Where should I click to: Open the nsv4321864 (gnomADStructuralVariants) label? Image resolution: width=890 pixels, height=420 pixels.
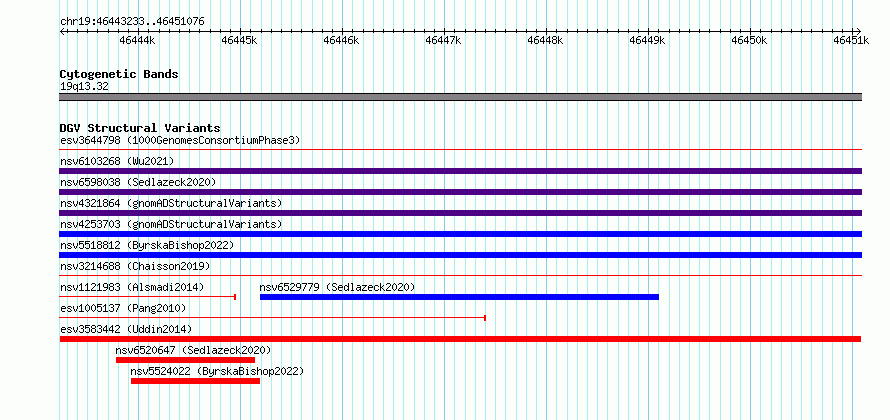coord(171,203)
